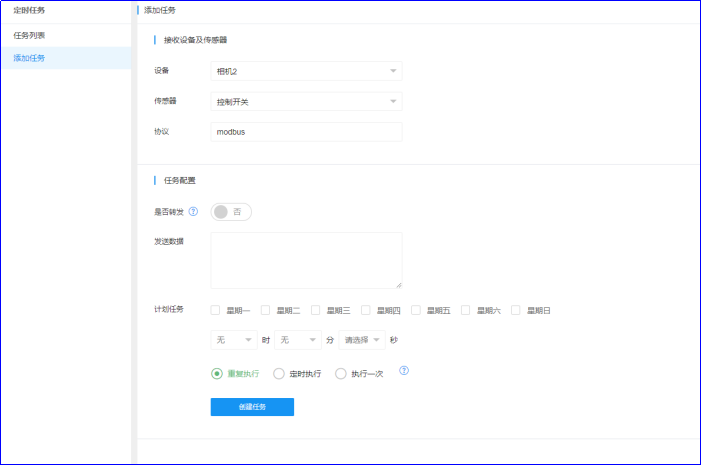
Task: Click the 接收设备及传感器 section title
Action: point(195,40)
